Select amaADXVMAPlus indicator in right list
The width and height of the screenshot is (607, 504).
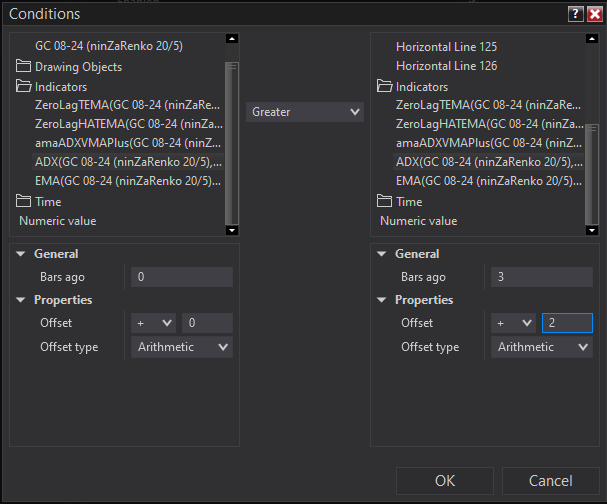click(x=489, y=143)
